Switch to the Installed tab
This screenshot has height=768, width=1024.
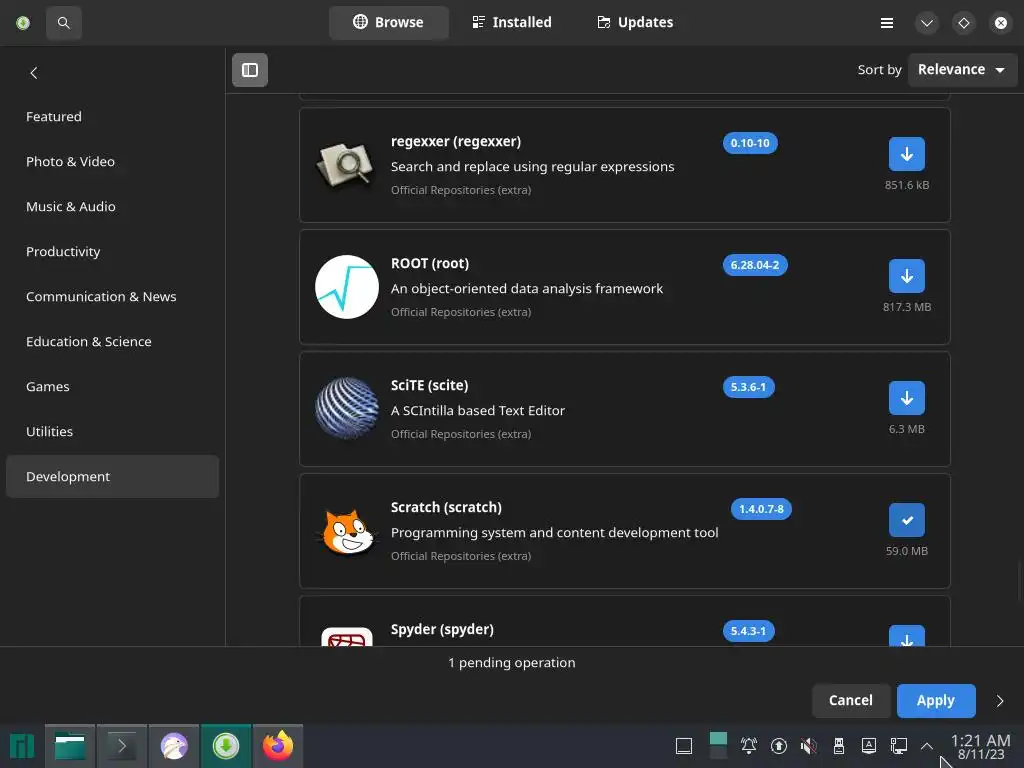512,23
